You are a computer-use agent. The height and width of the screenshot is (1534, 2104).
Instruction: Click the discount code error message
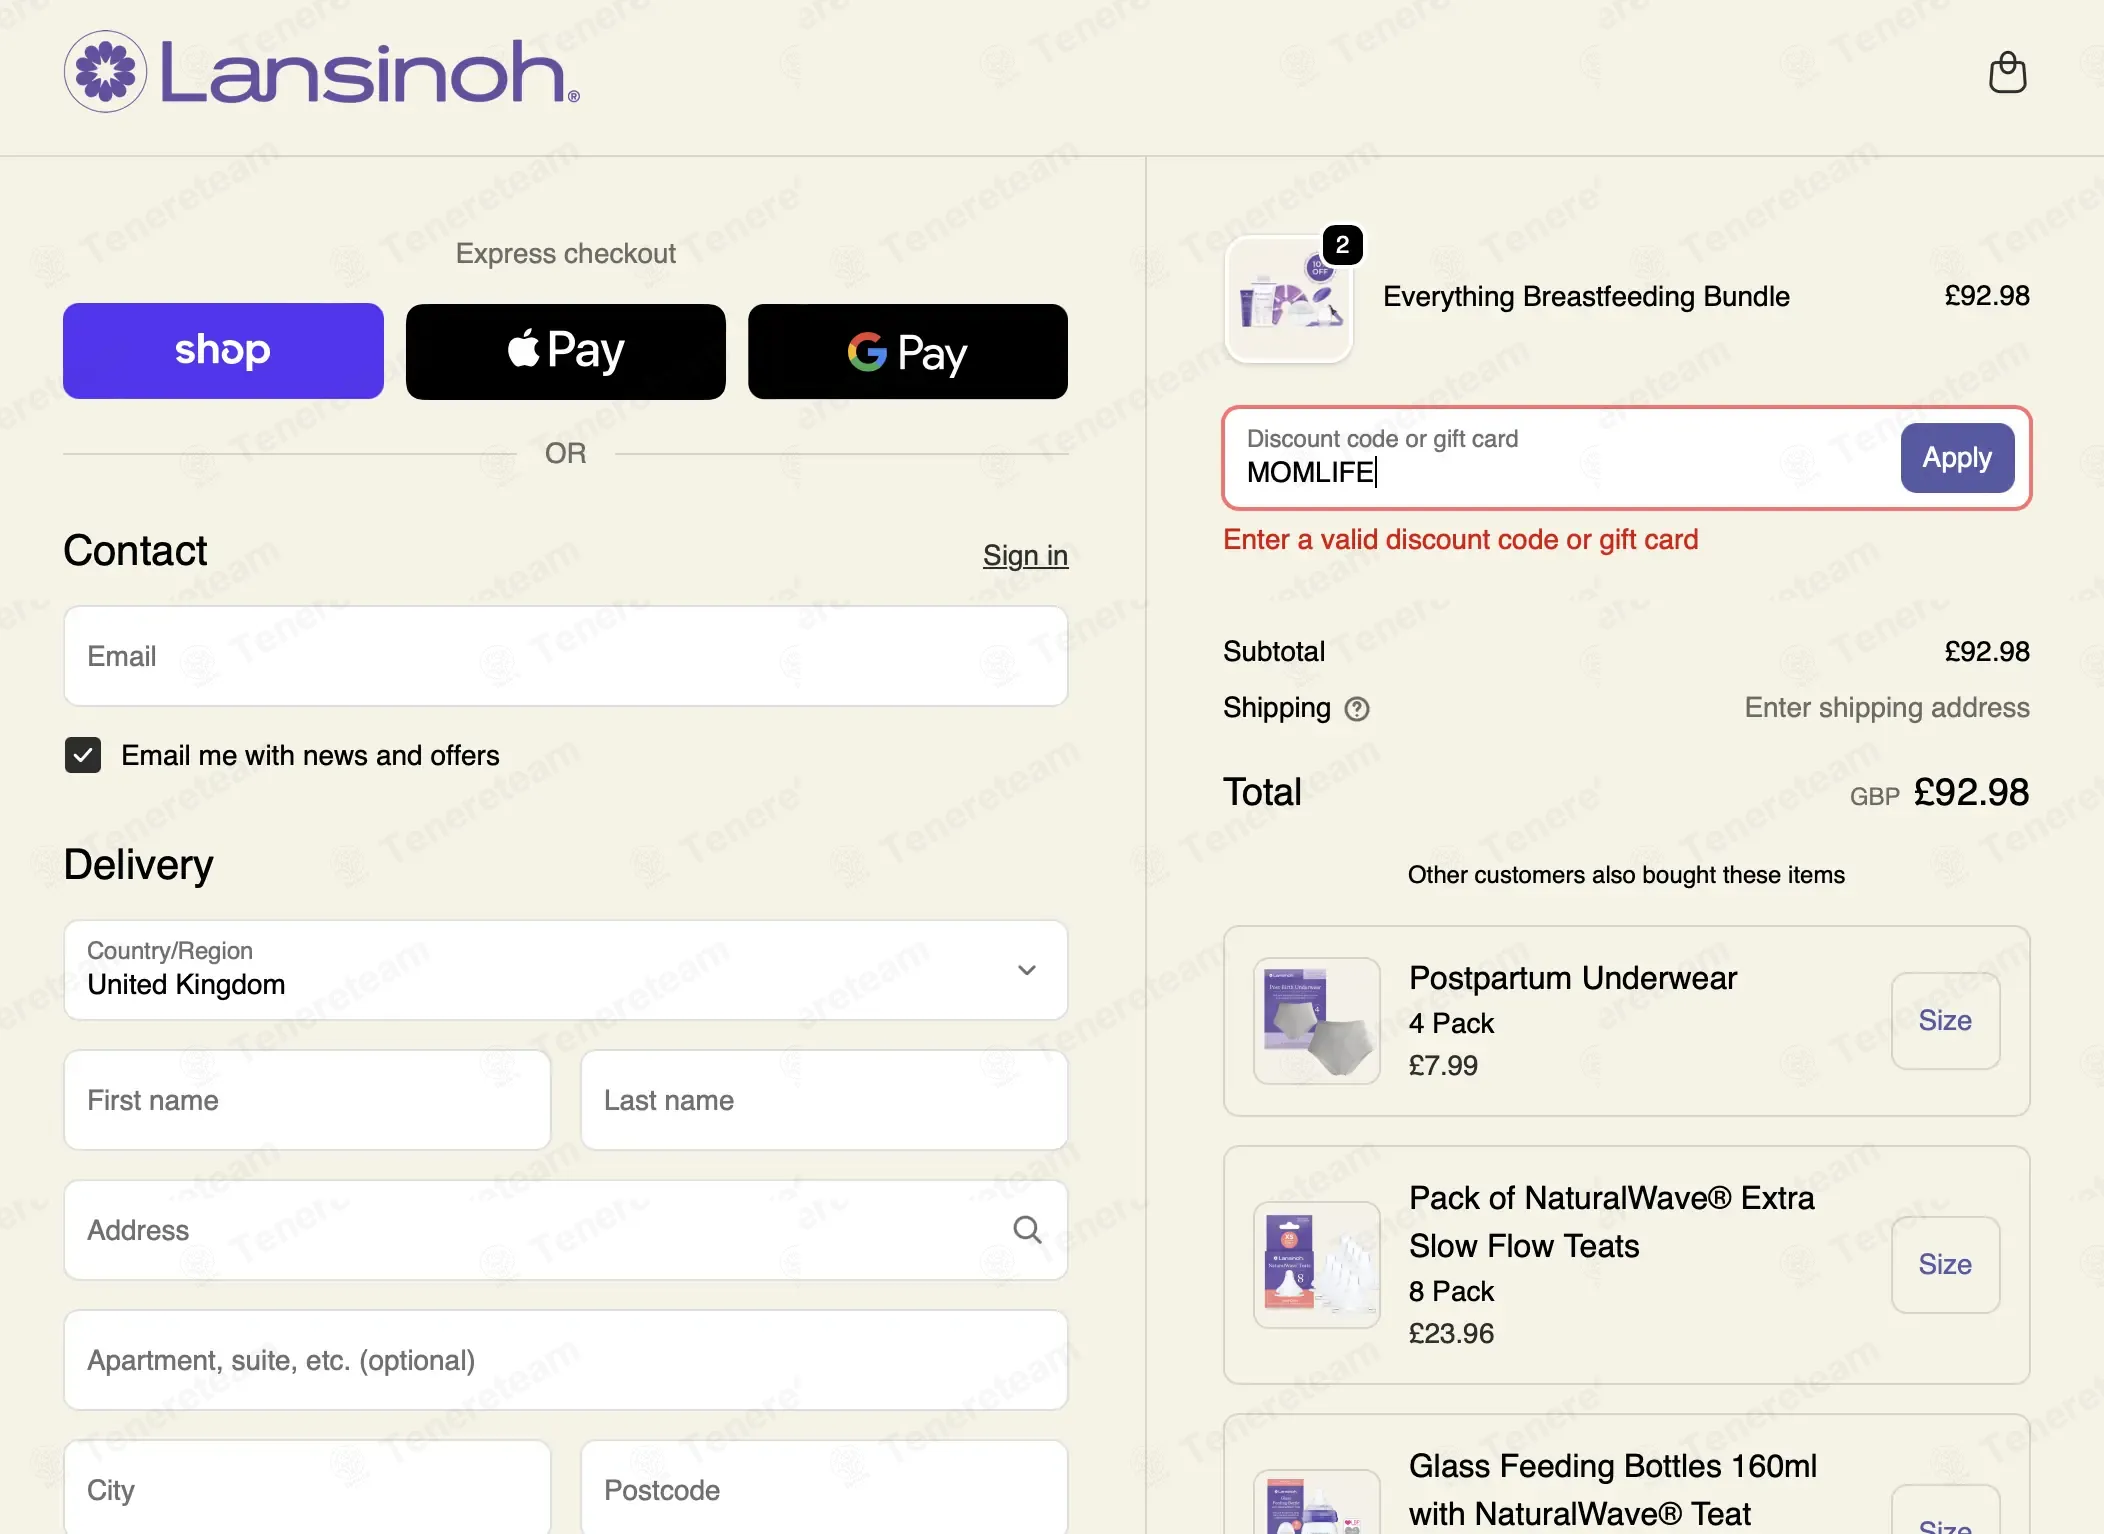[x=1460, y=540]
